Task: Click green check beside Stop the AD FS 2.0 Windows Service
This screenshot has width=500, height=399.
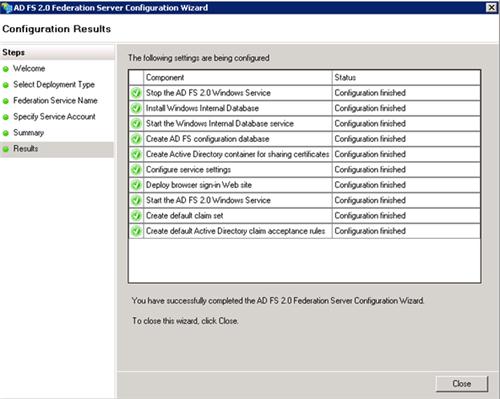Action: 136,93
